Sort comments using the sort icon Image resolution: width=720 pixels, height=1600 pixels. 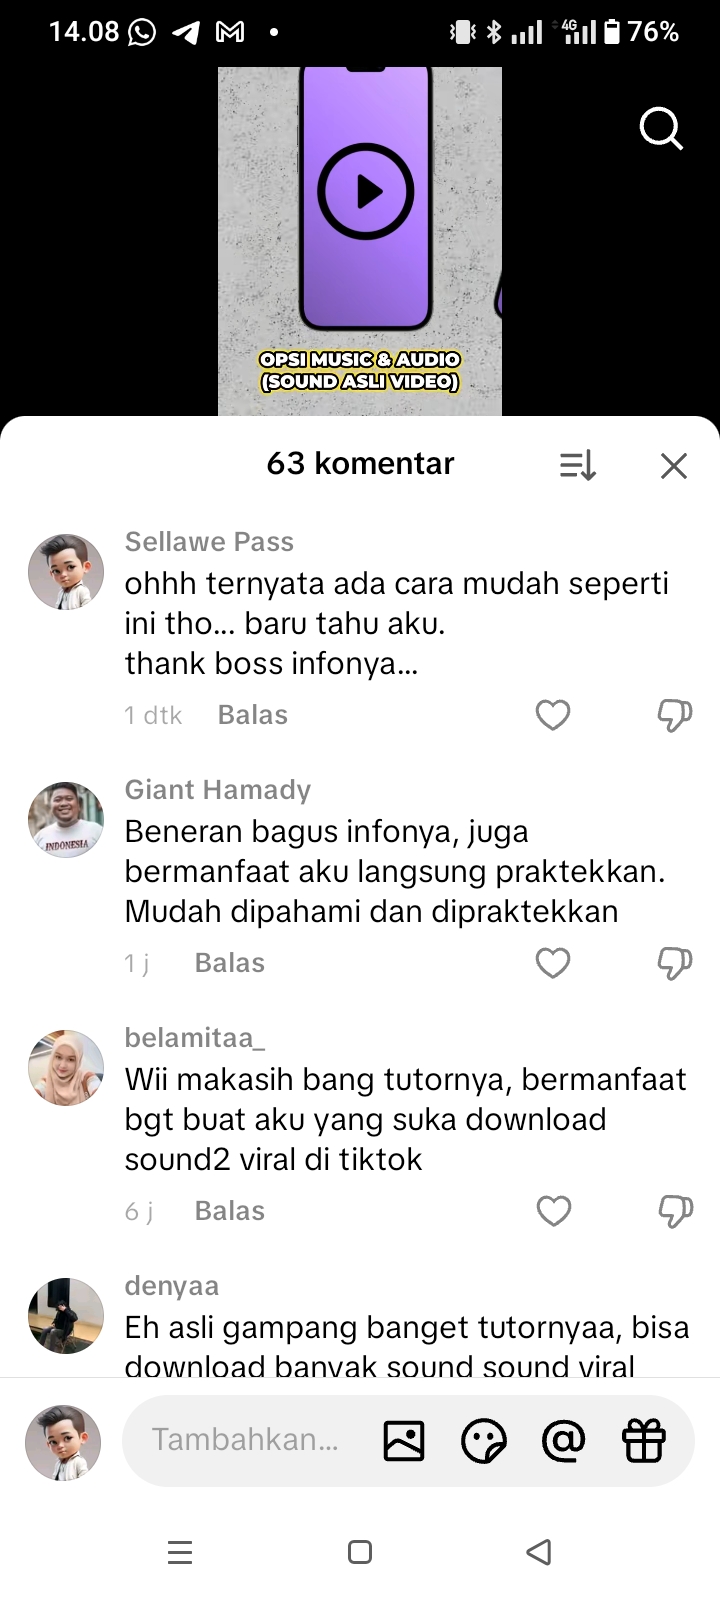577,465
